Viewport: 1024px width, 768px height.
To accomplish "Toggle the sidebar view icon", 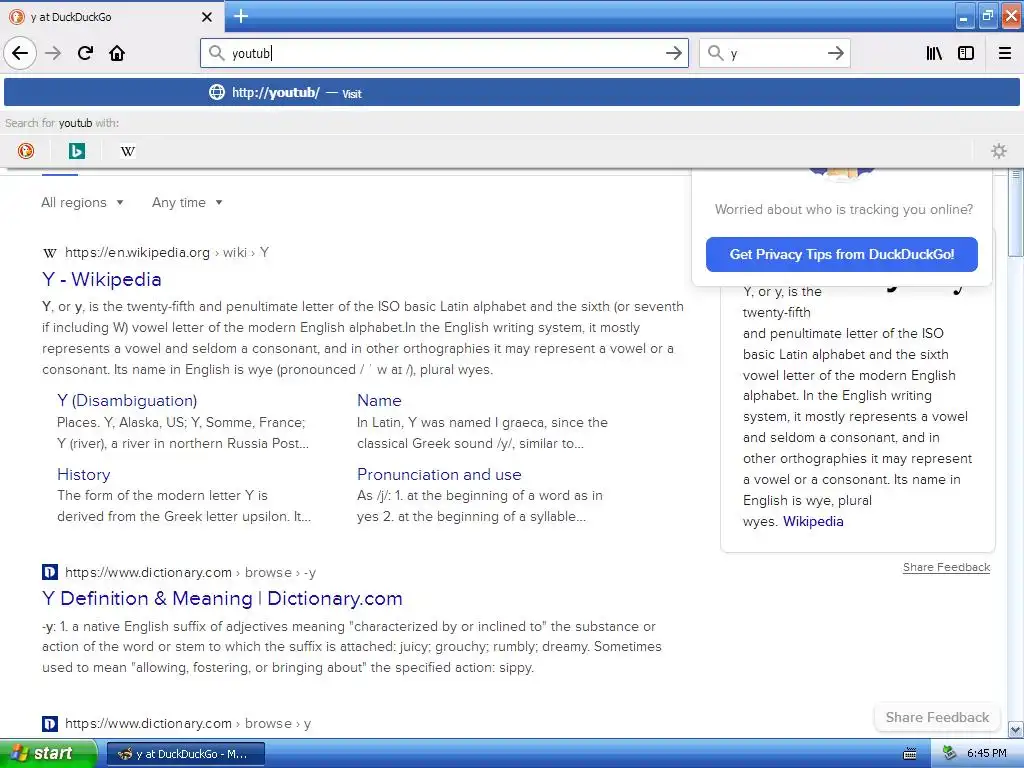I will (x=966, y=53).
